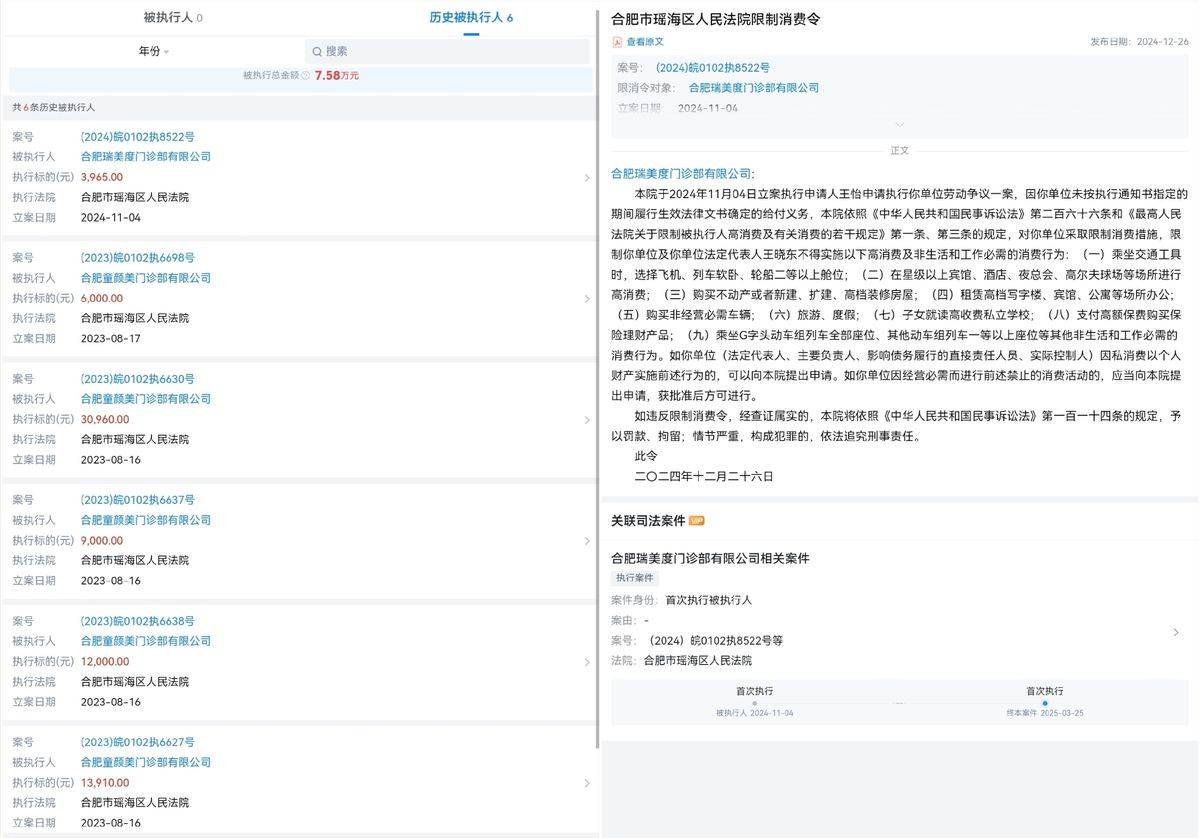This screenshot has width=1200, height=838.
Task: Click the 关联司法案件 section title
Action: coord(648,521)
